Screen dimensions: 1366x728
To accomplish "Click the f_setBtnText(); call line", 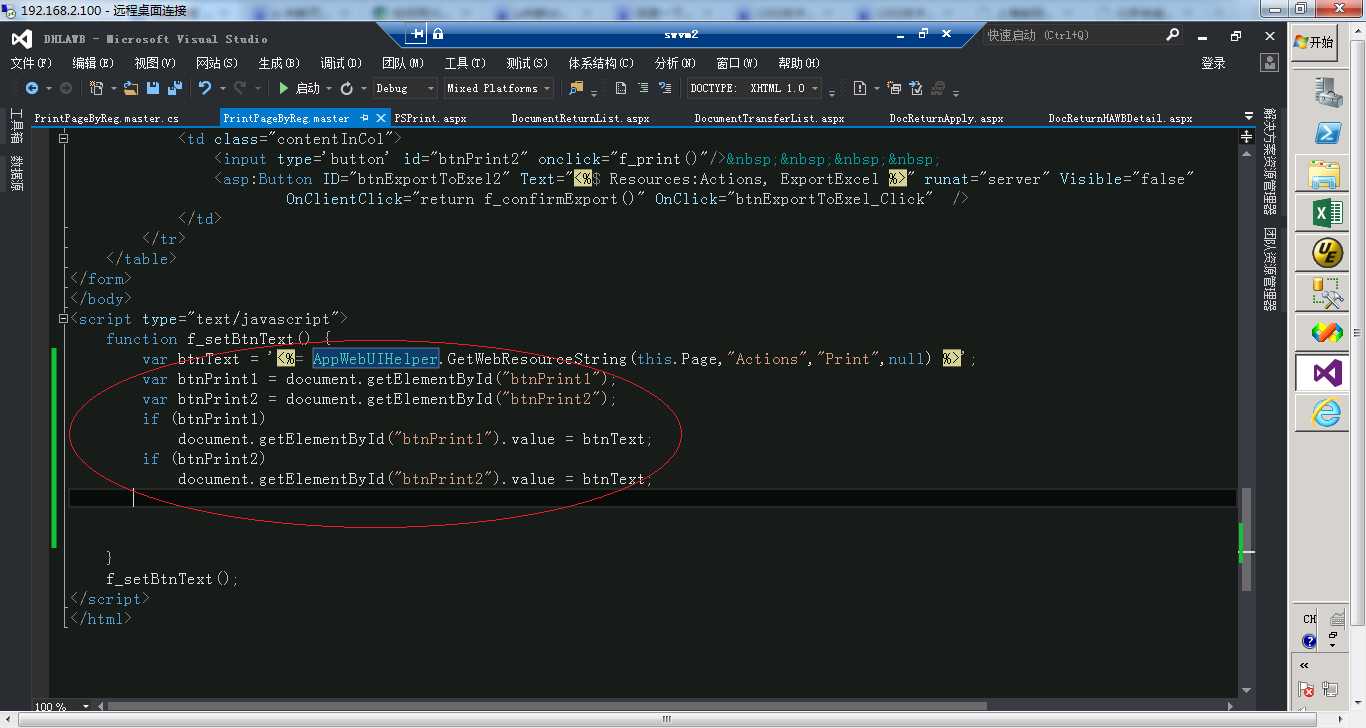I will coord(173,579).
